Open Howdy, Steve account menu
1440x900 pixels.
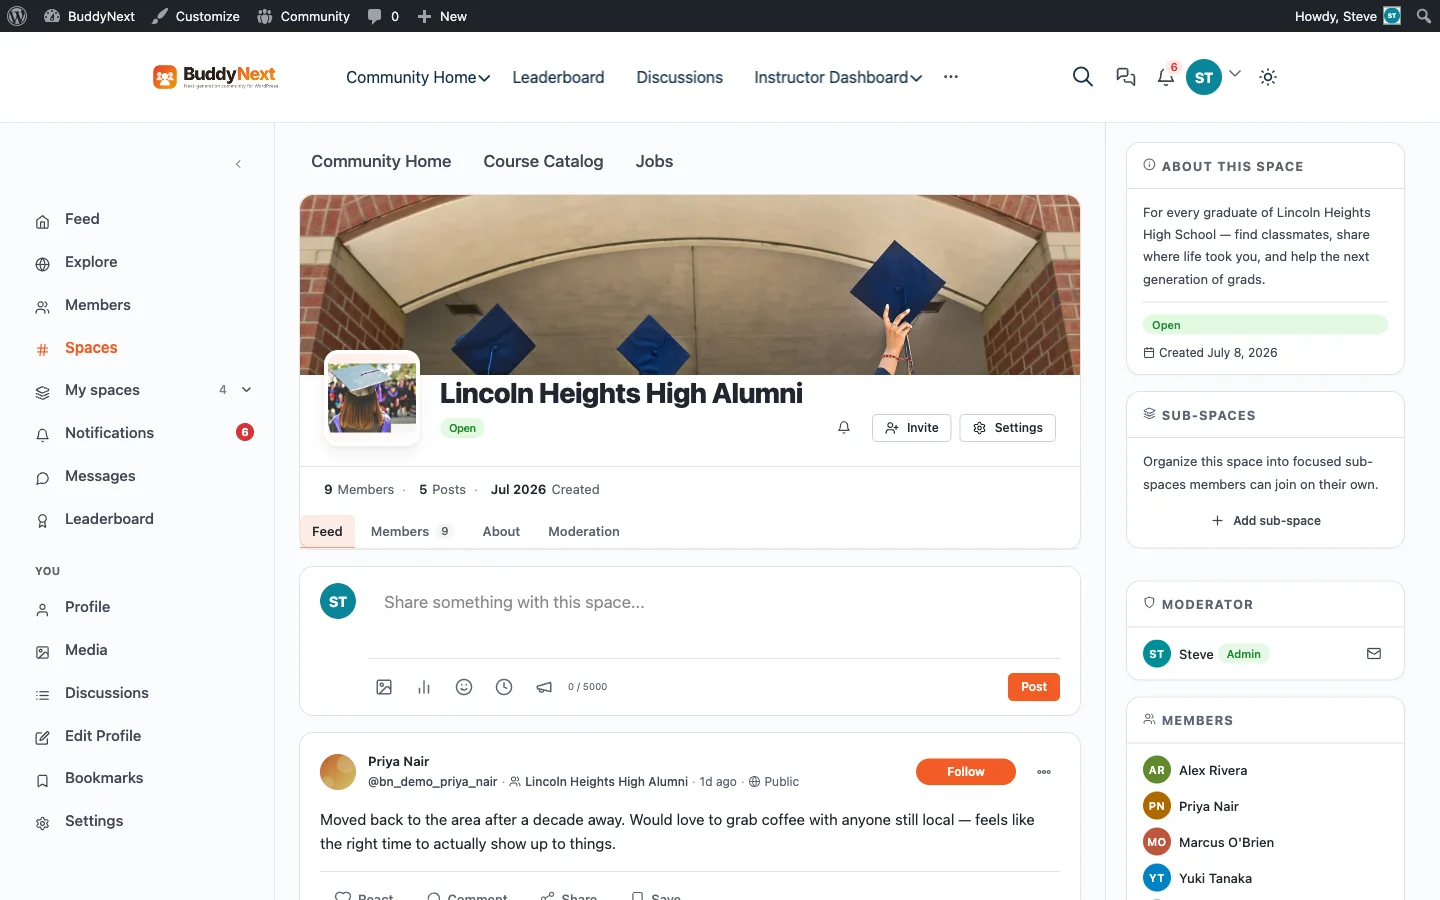(x=1348, y=16)
